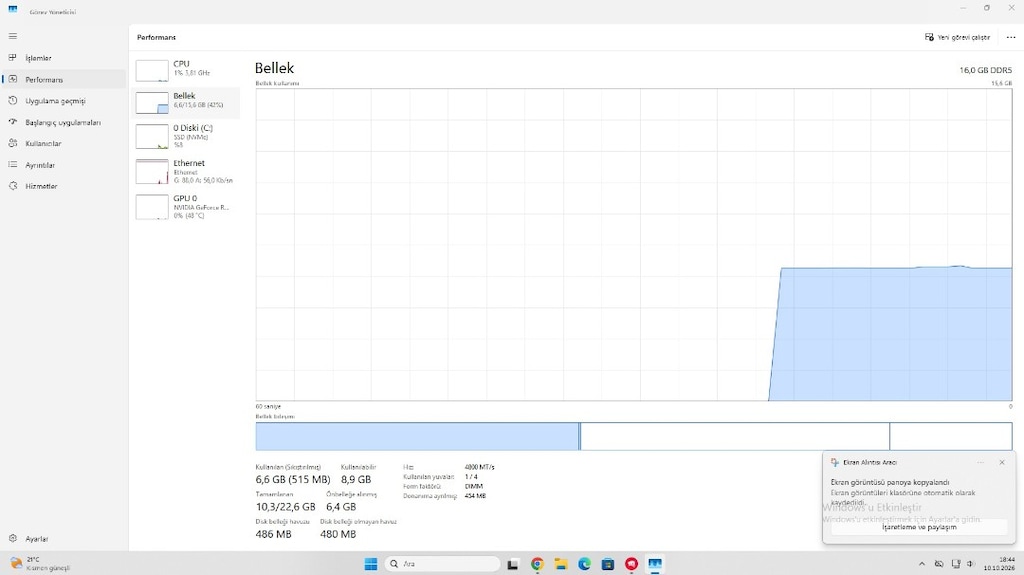Viewport: 1024px width, 575px height.
Task: Click the volume speaker tray icon
Action: [971, 564]
